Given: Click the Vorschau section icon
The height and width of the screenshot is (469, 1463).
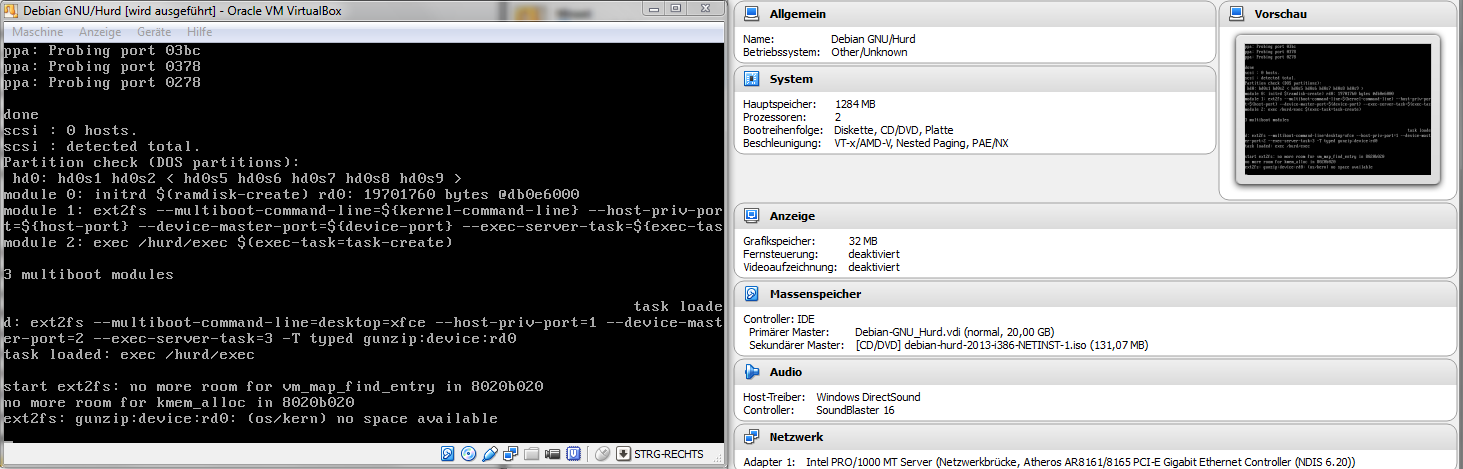Looking at the screenshot, I should (x=1237, y=15).
